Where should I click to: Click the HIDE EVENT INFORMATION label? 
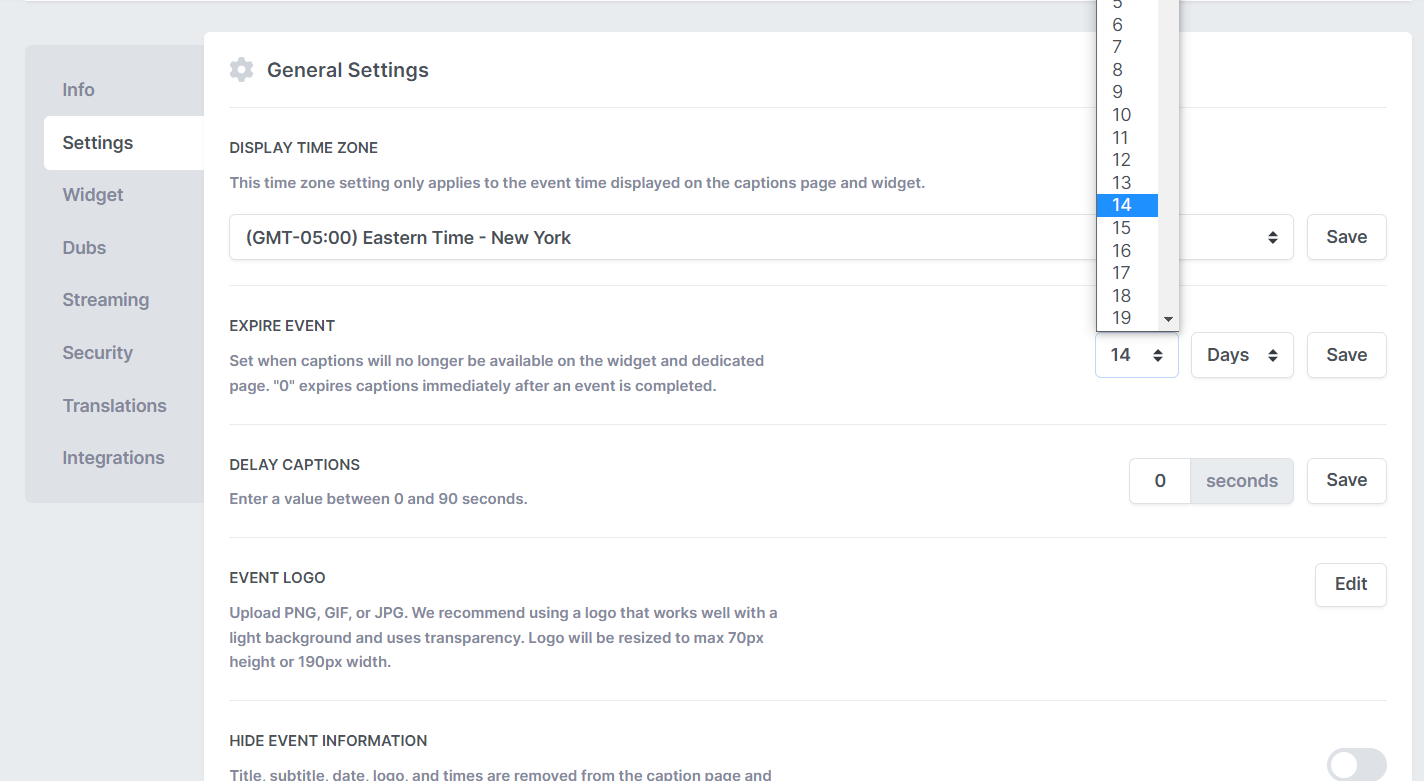(328, 741)
